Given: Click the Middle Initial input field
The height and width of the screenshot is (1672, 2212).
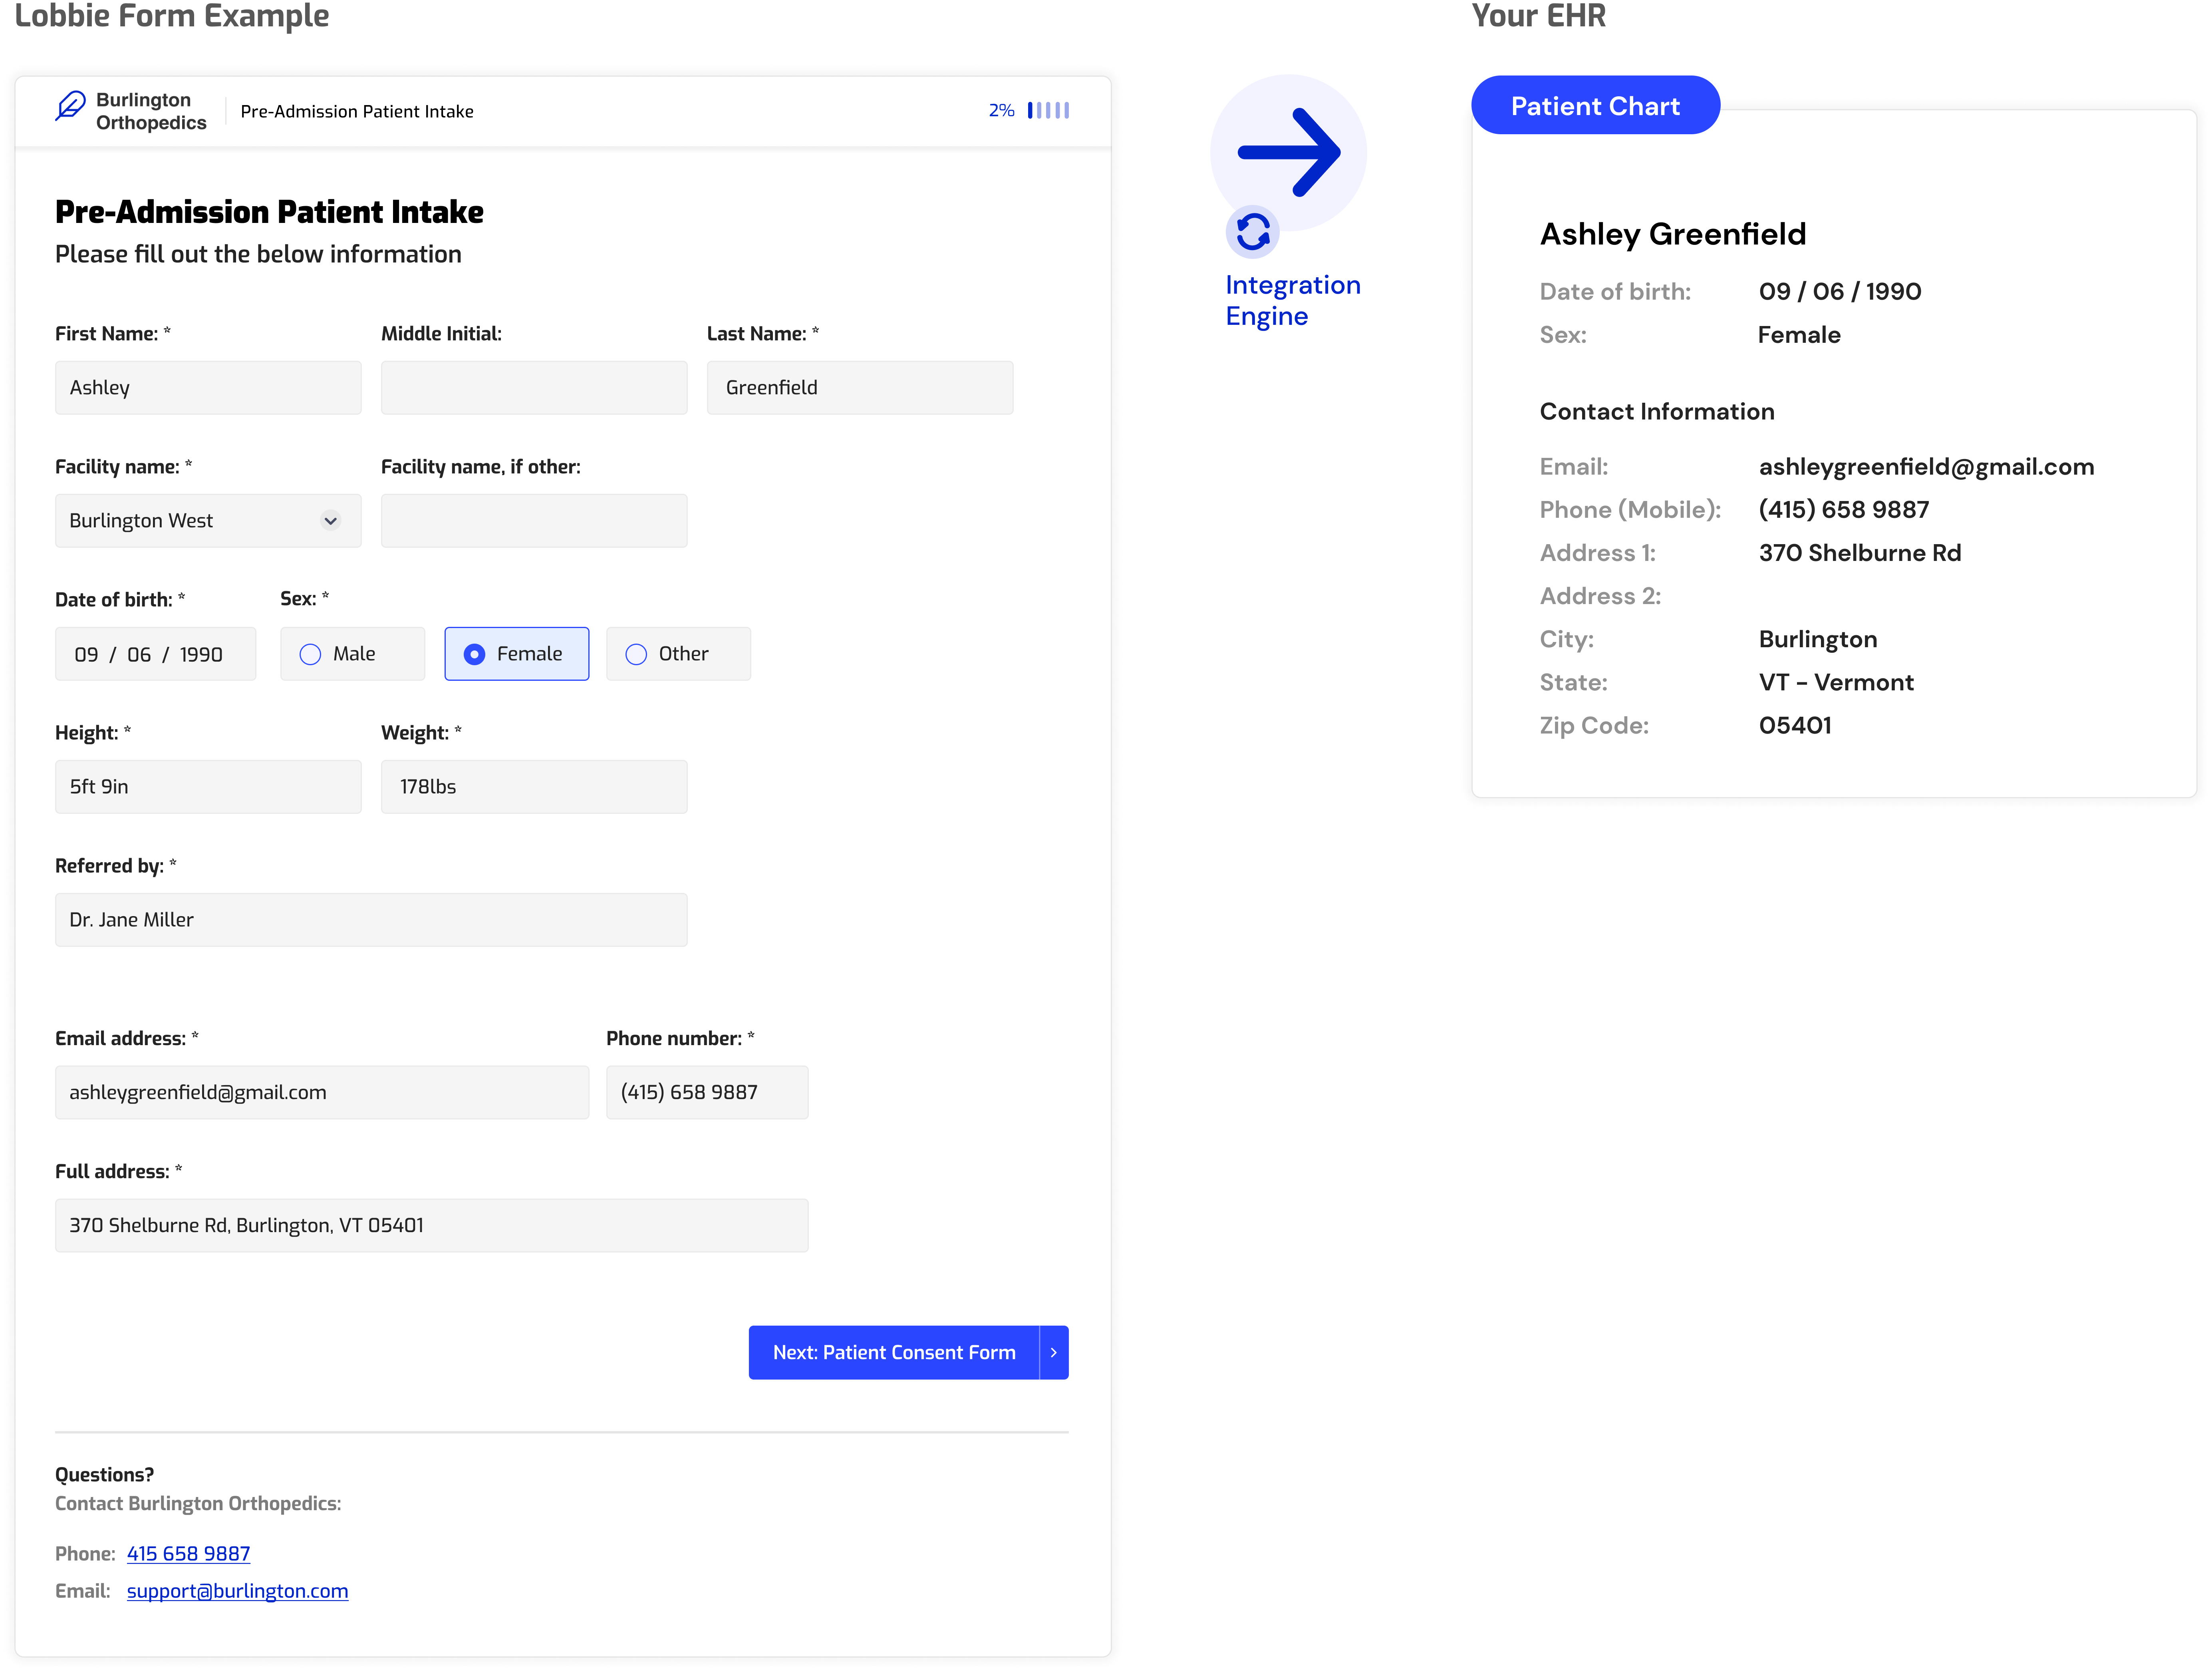Looking at the screenshot, I should (534, 388).
